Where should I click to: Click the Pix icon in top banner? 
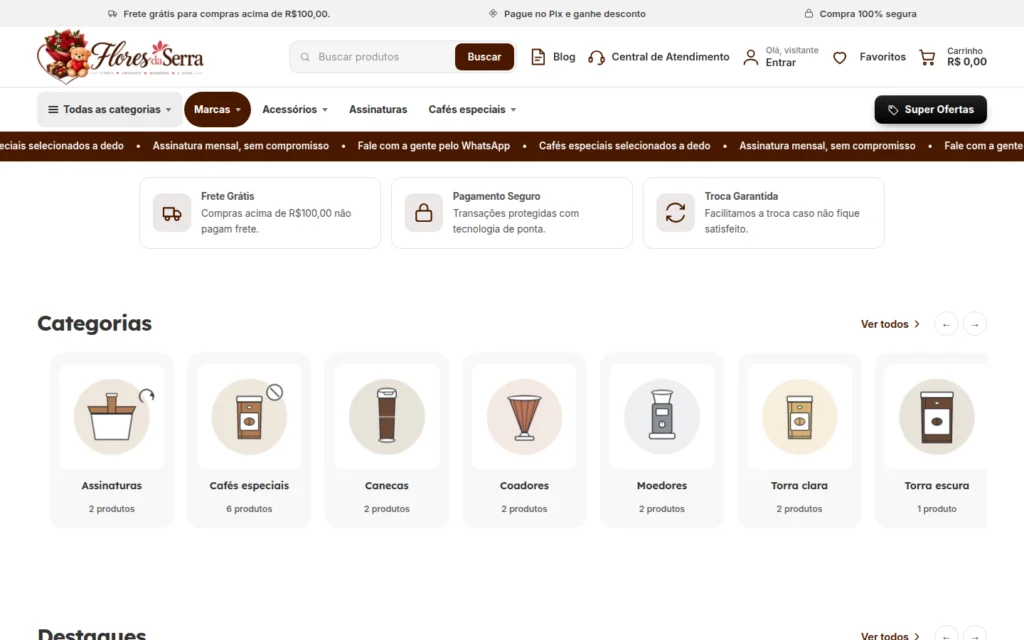[493, 13]
